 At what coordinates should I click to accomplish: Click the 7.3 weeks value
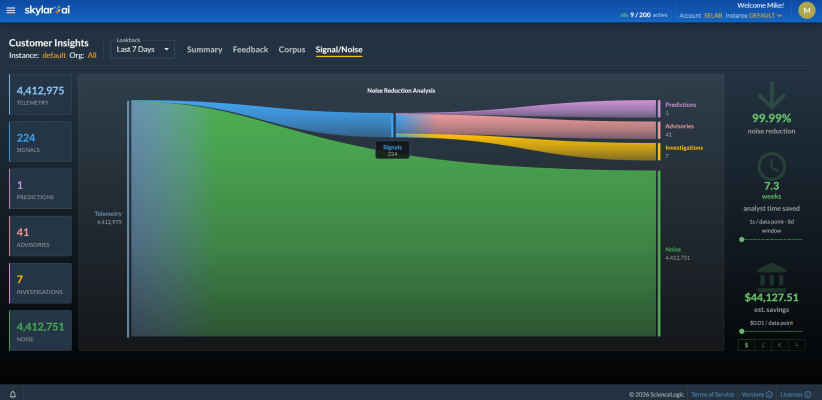(771, 186)
